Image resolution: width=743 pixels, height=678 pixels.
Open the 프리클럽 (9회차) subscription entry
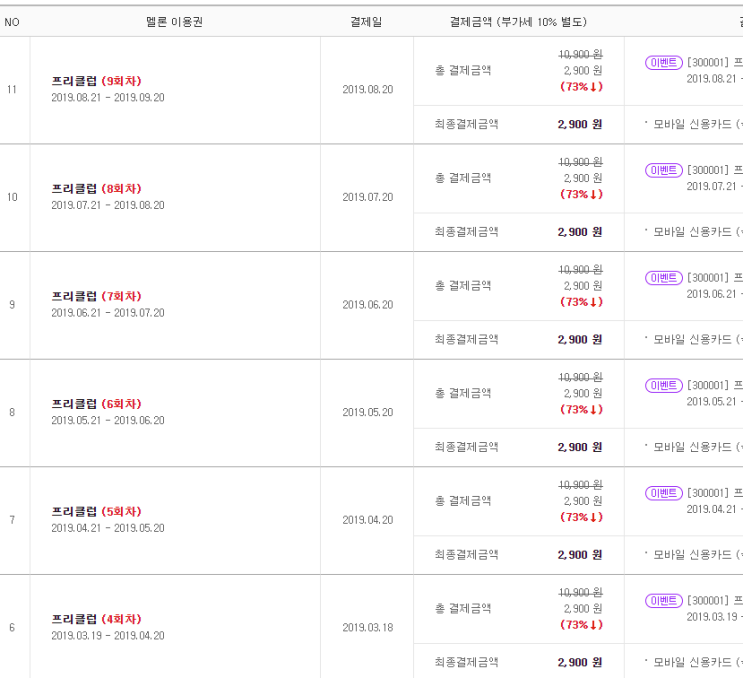click(96, 81)
